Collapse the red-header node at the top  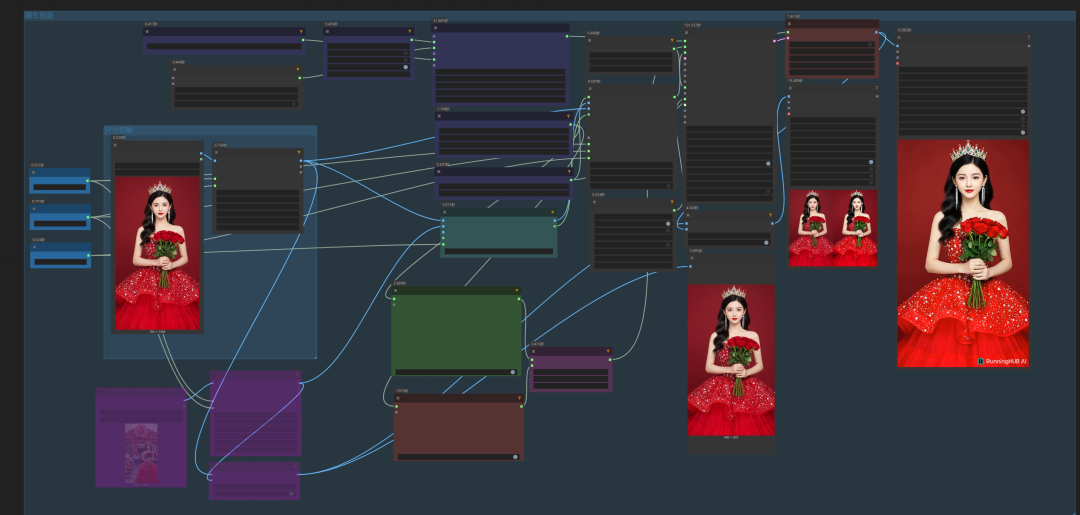pos(790,24)
